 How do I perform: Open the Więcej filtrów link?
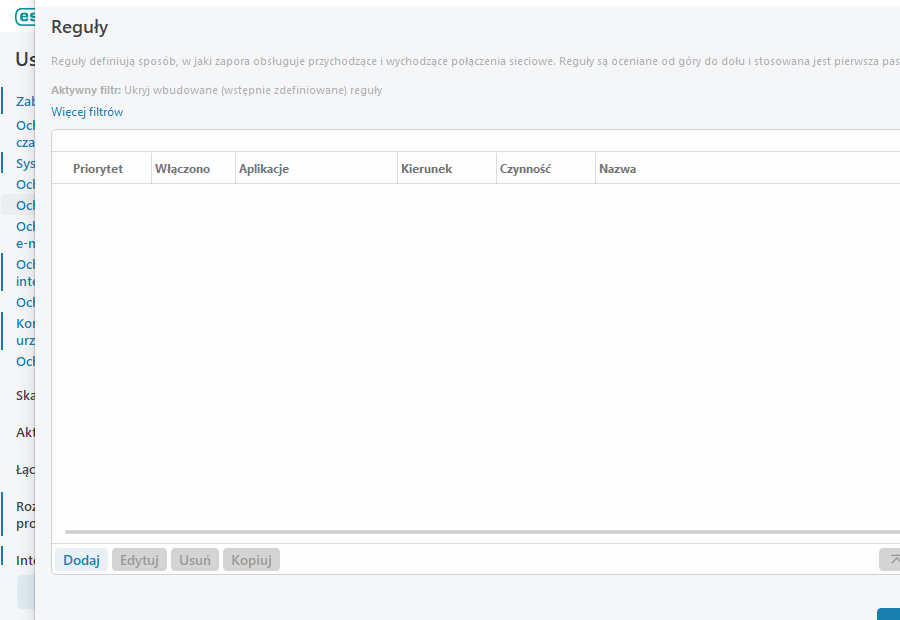pos(87,112)
